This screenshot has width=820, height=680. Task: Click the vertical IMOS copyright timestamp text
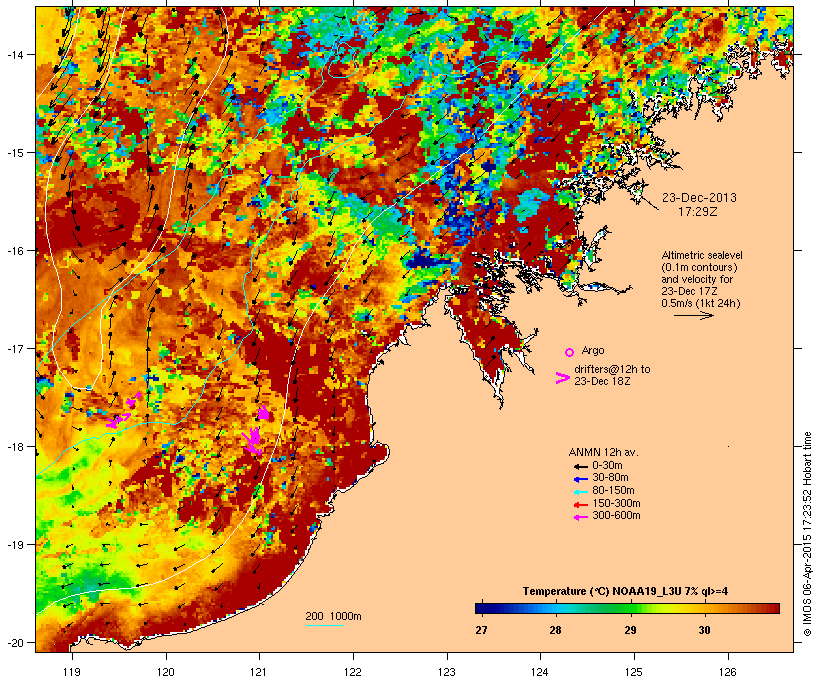[807, 534]
